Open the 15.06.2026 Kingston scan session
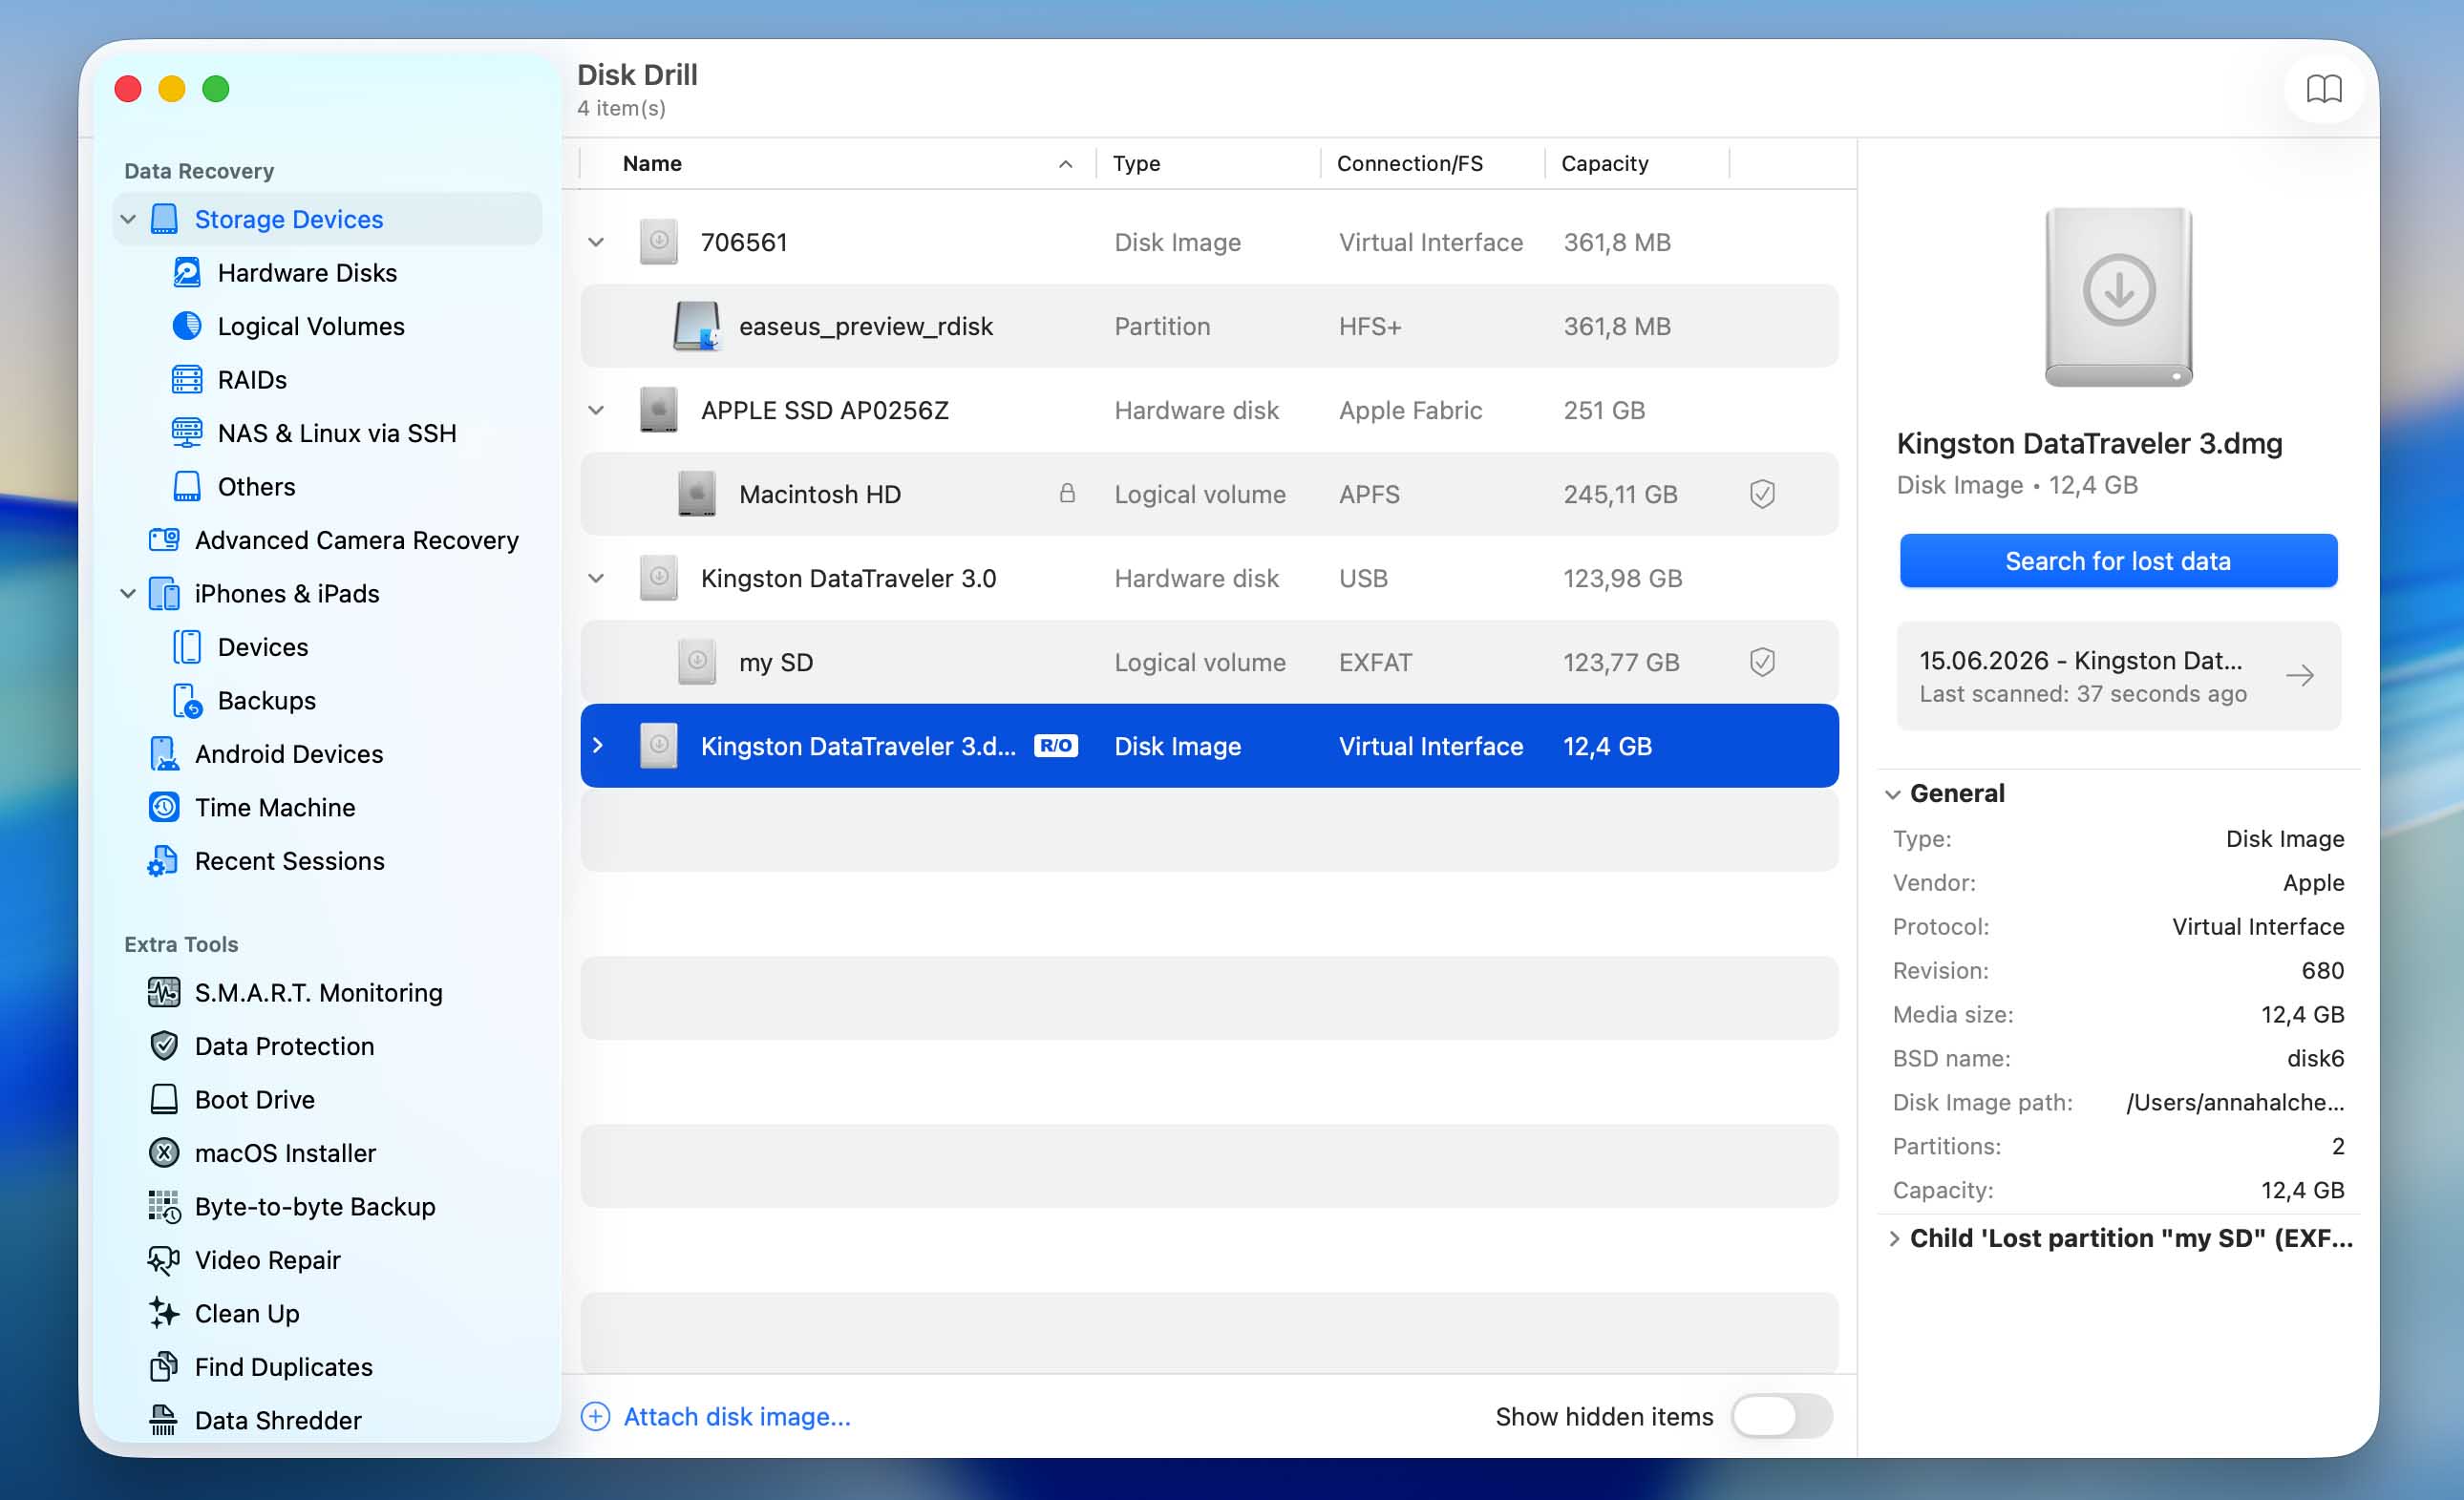The image size is (2464, 1500). (x=2118, y=676)
